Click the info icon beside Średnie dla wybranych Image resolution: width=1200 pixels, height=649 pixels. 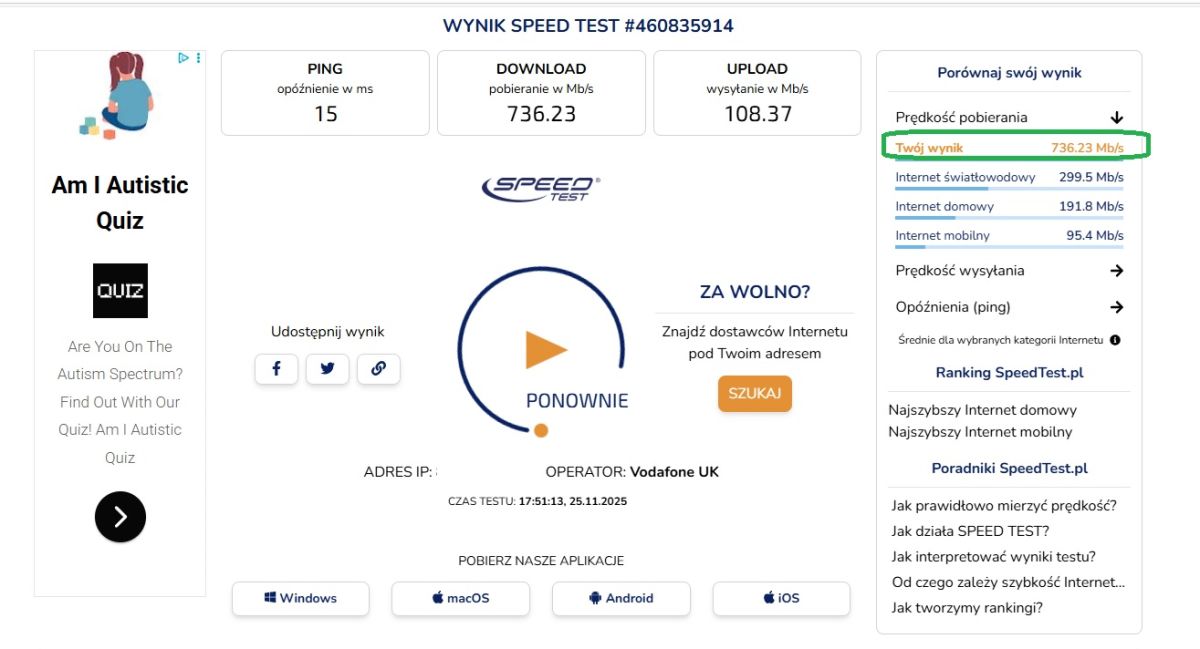tap(1115, 340)
